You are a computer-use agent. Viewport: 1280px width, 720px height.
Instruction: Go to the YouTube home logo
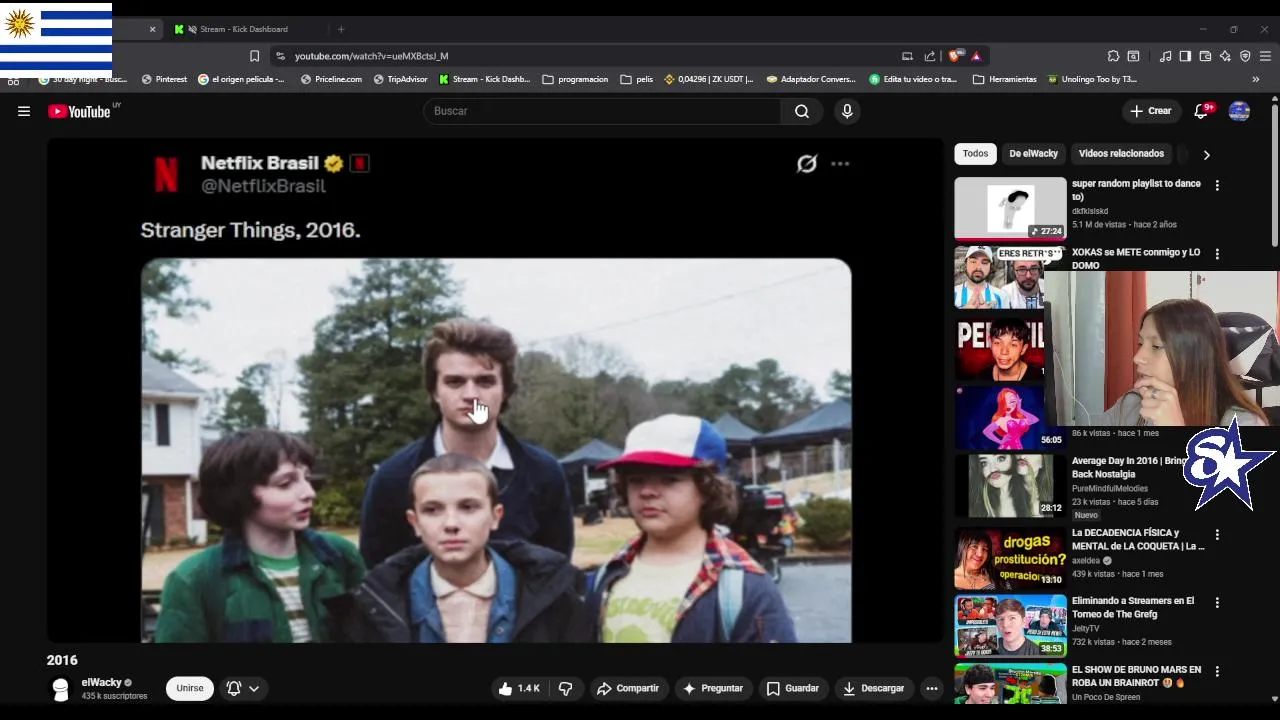click(80, 111)
